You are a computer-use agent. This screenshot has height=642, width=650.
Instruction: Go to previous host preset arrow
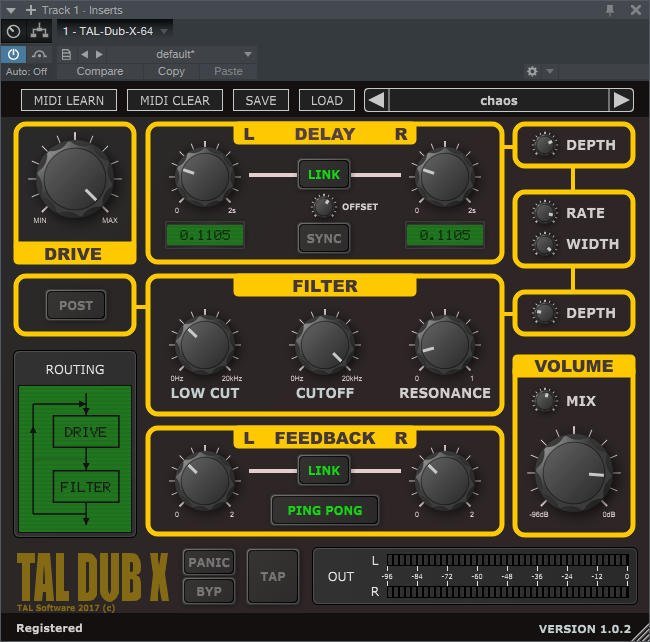(x=85, y=54)
